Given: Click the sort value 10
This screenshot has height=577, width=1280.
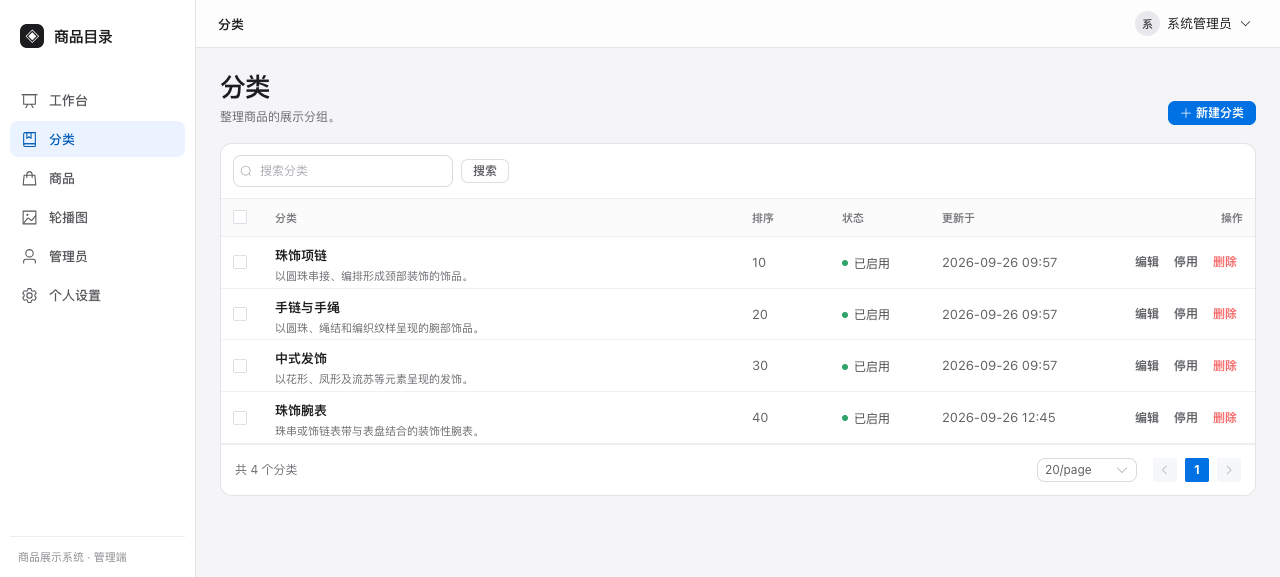Looking at the screenshot, I should pos(759,262).
